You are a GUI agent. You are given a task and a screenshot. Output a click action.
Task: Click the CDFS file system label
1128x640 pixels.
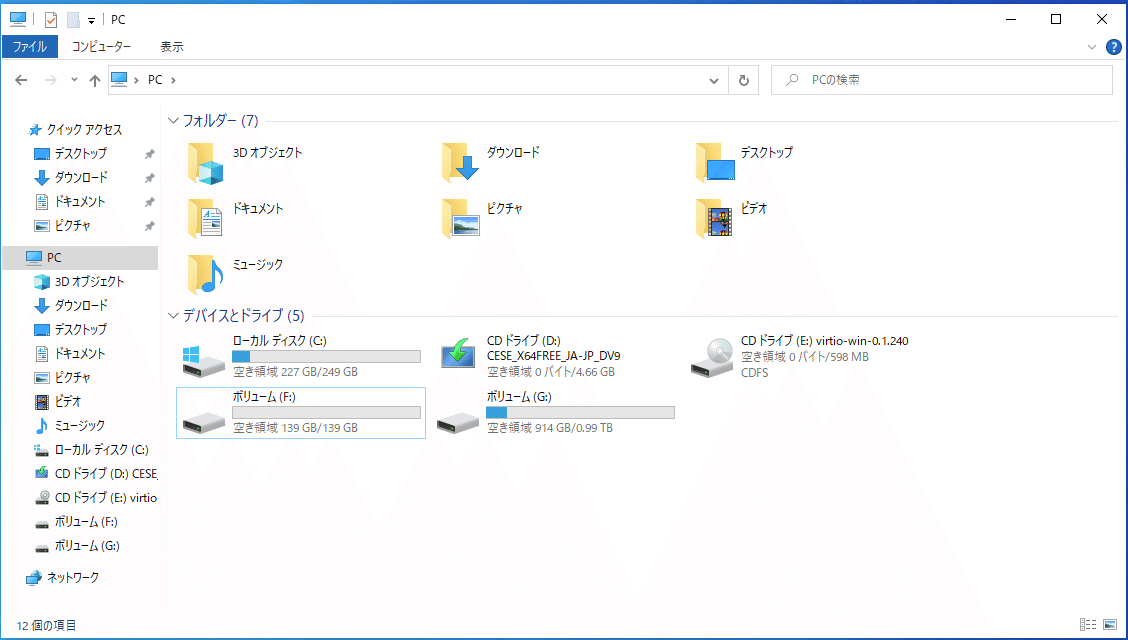(755, 372)
